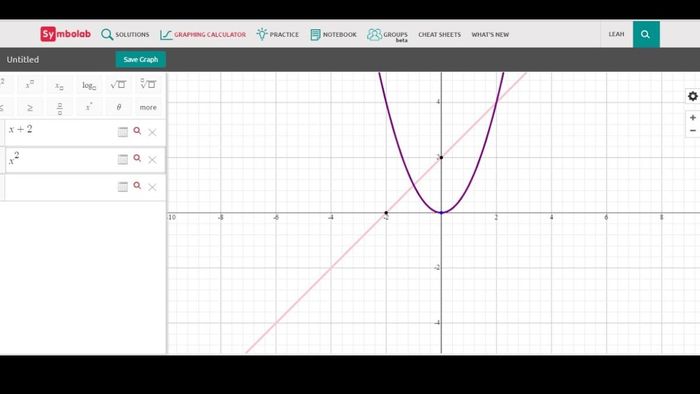Open the Notebook section
This screenshot has width=700, height=394.
click(x=333, y=34)
